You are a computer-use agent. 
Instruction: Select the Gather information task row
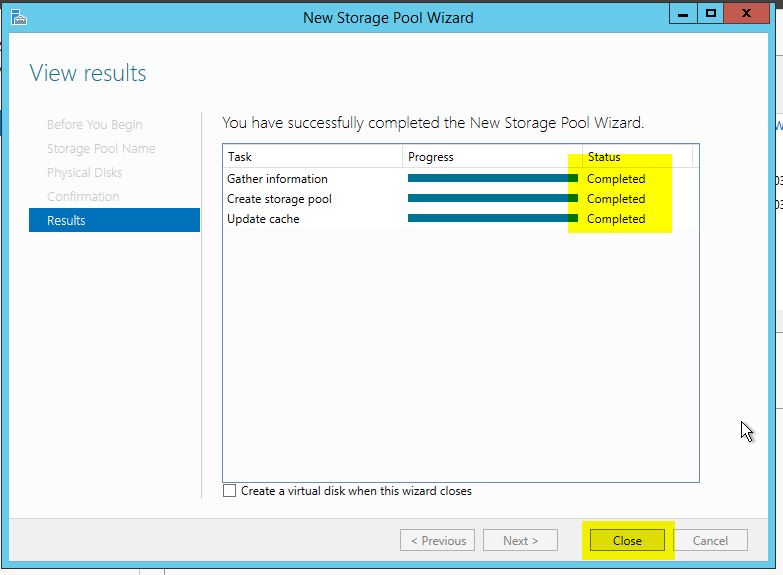(460, 178)
